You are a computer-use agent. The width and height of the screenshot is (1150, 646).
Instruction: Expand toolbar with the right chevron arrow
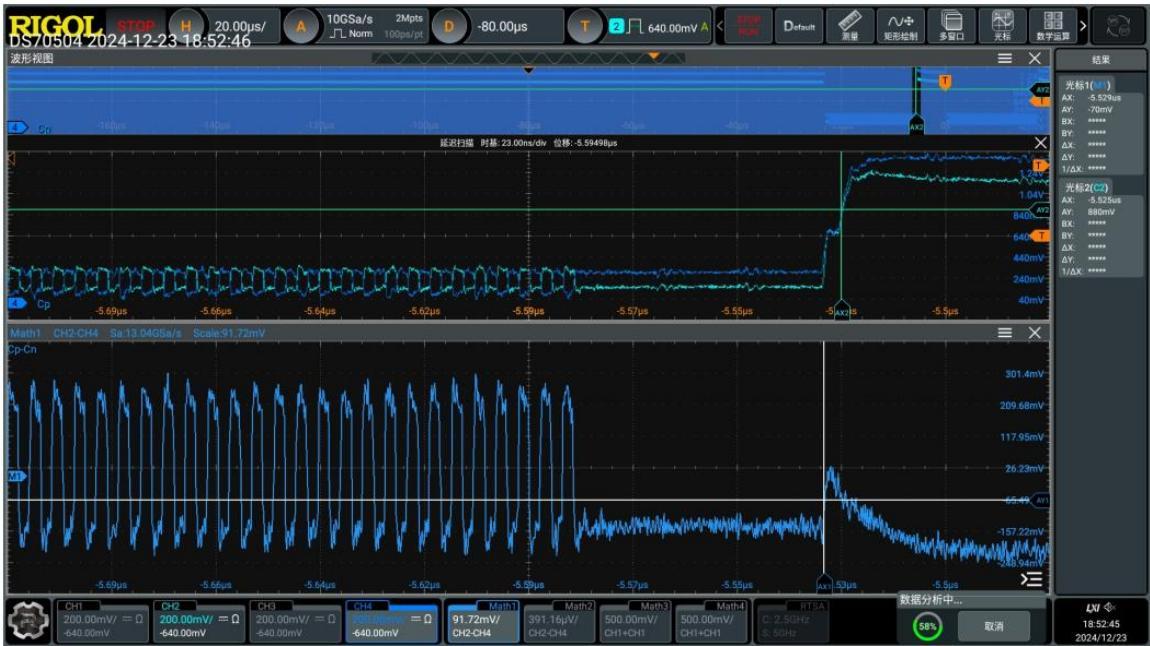(x=1083, y=26)
